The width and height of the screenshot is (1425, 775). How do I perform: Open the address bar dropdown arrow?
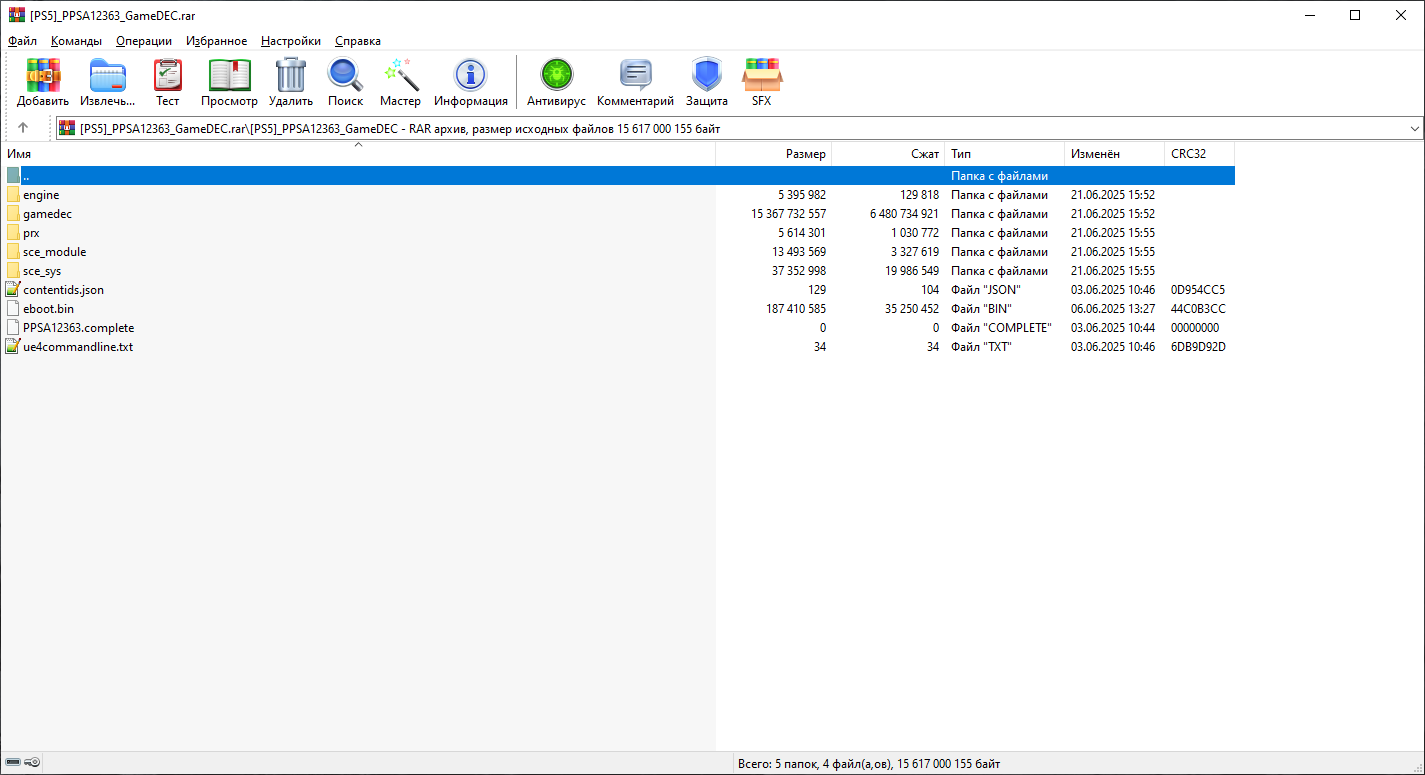[1415, 129]
